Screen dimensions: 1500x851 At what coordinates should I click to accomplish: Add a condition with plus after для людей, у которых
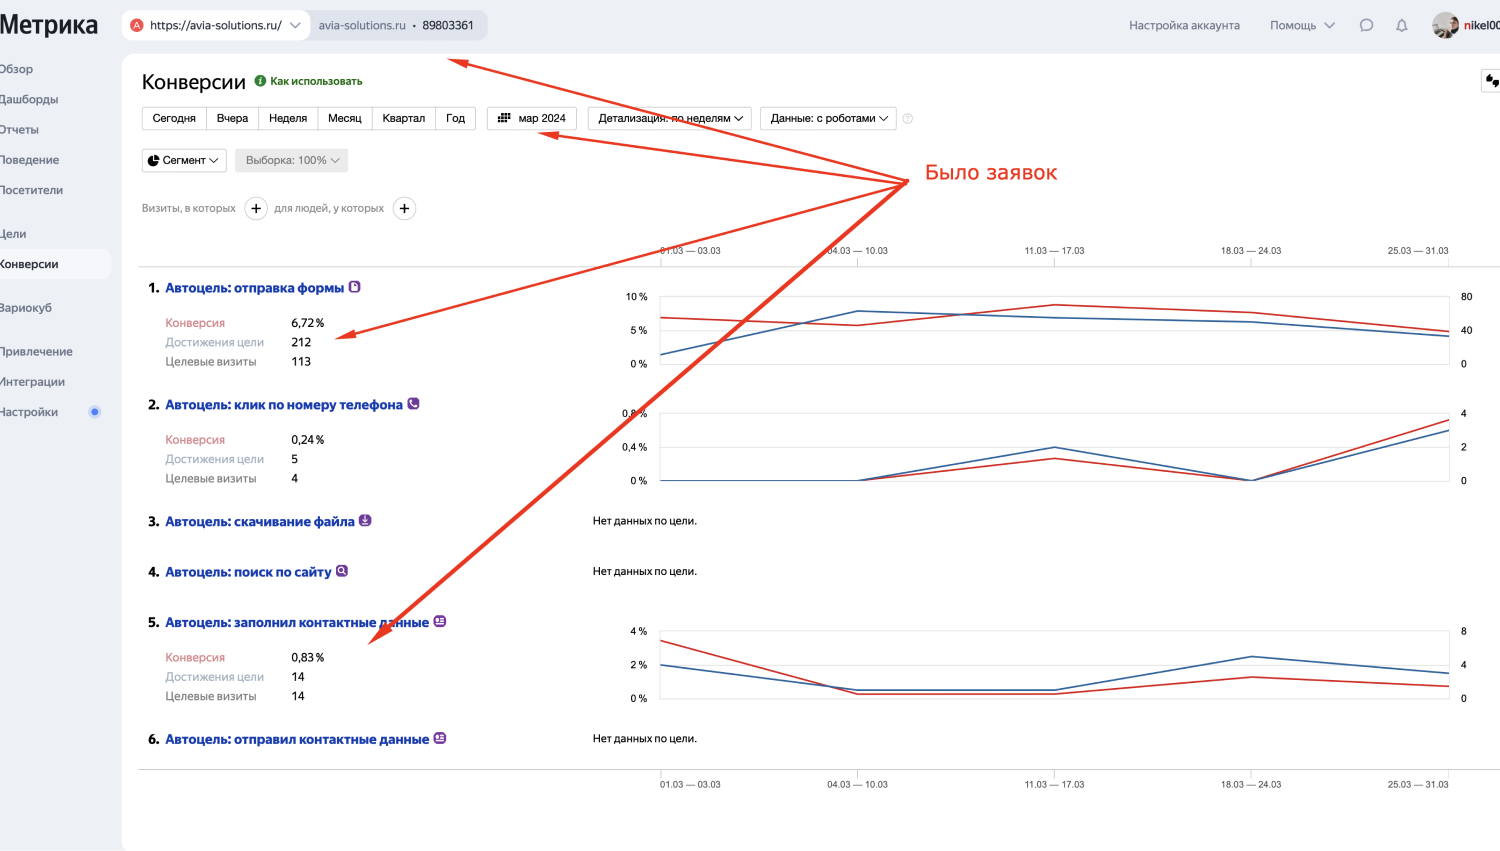(x=404, y=208)
